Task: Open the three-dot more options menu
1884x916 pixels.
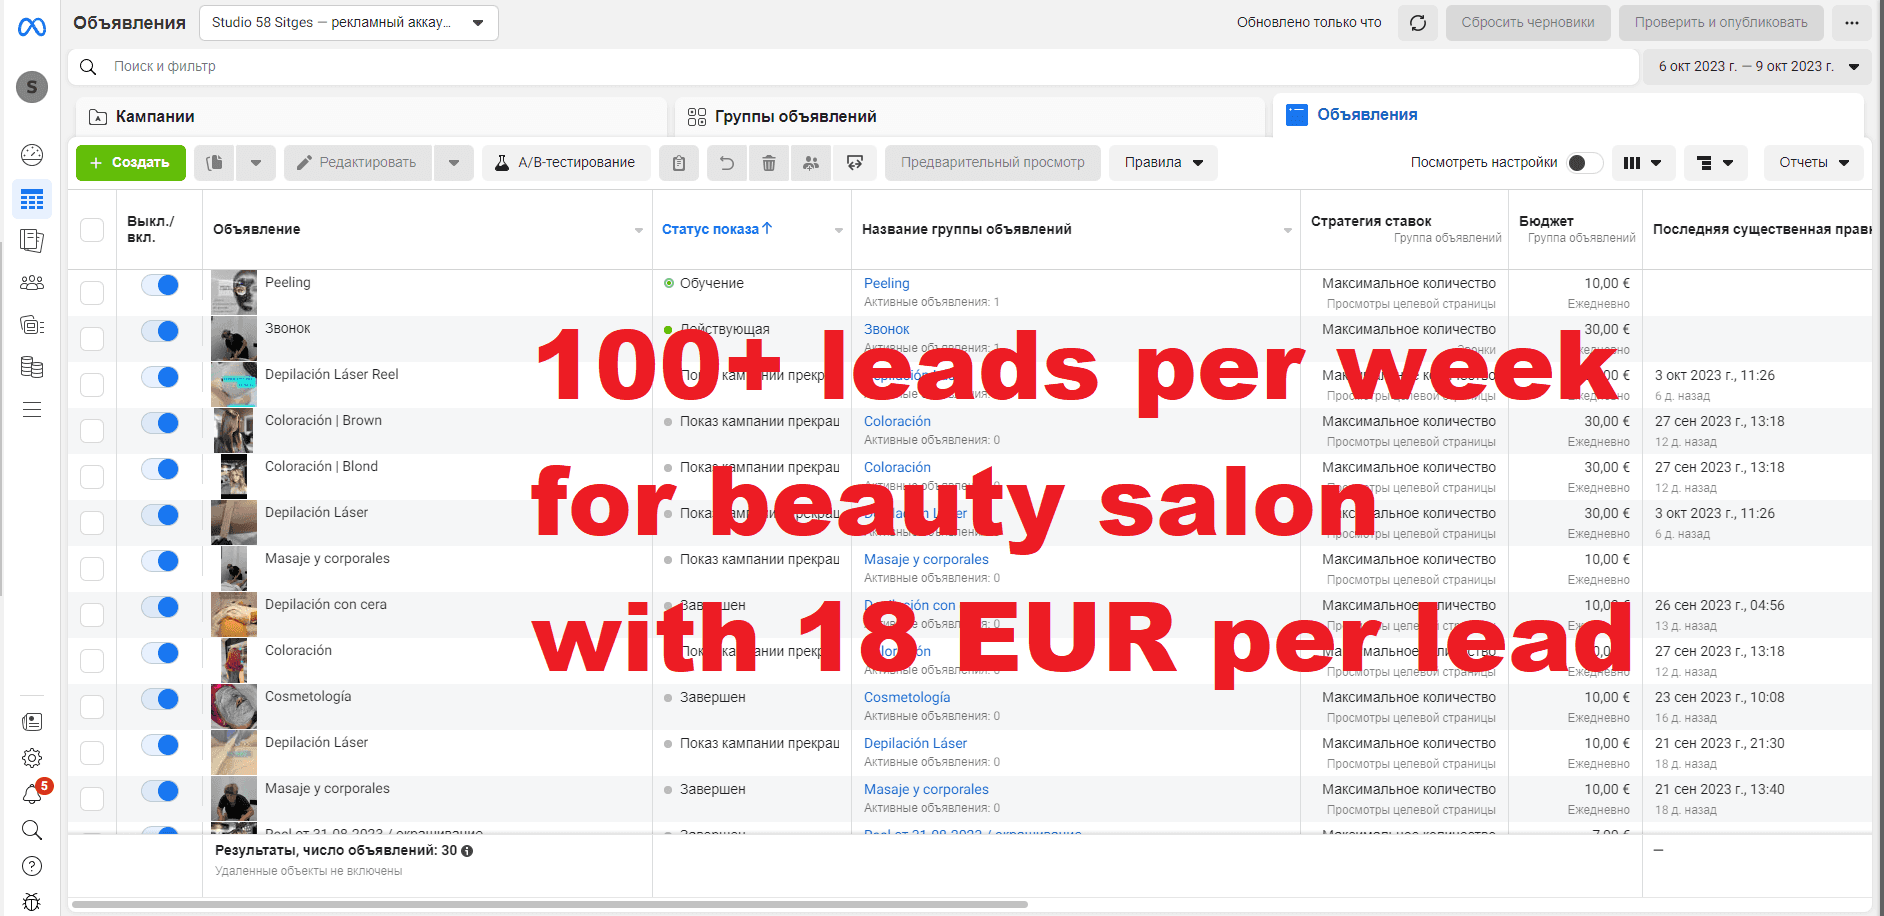Action: click(x=1852, y=23)
